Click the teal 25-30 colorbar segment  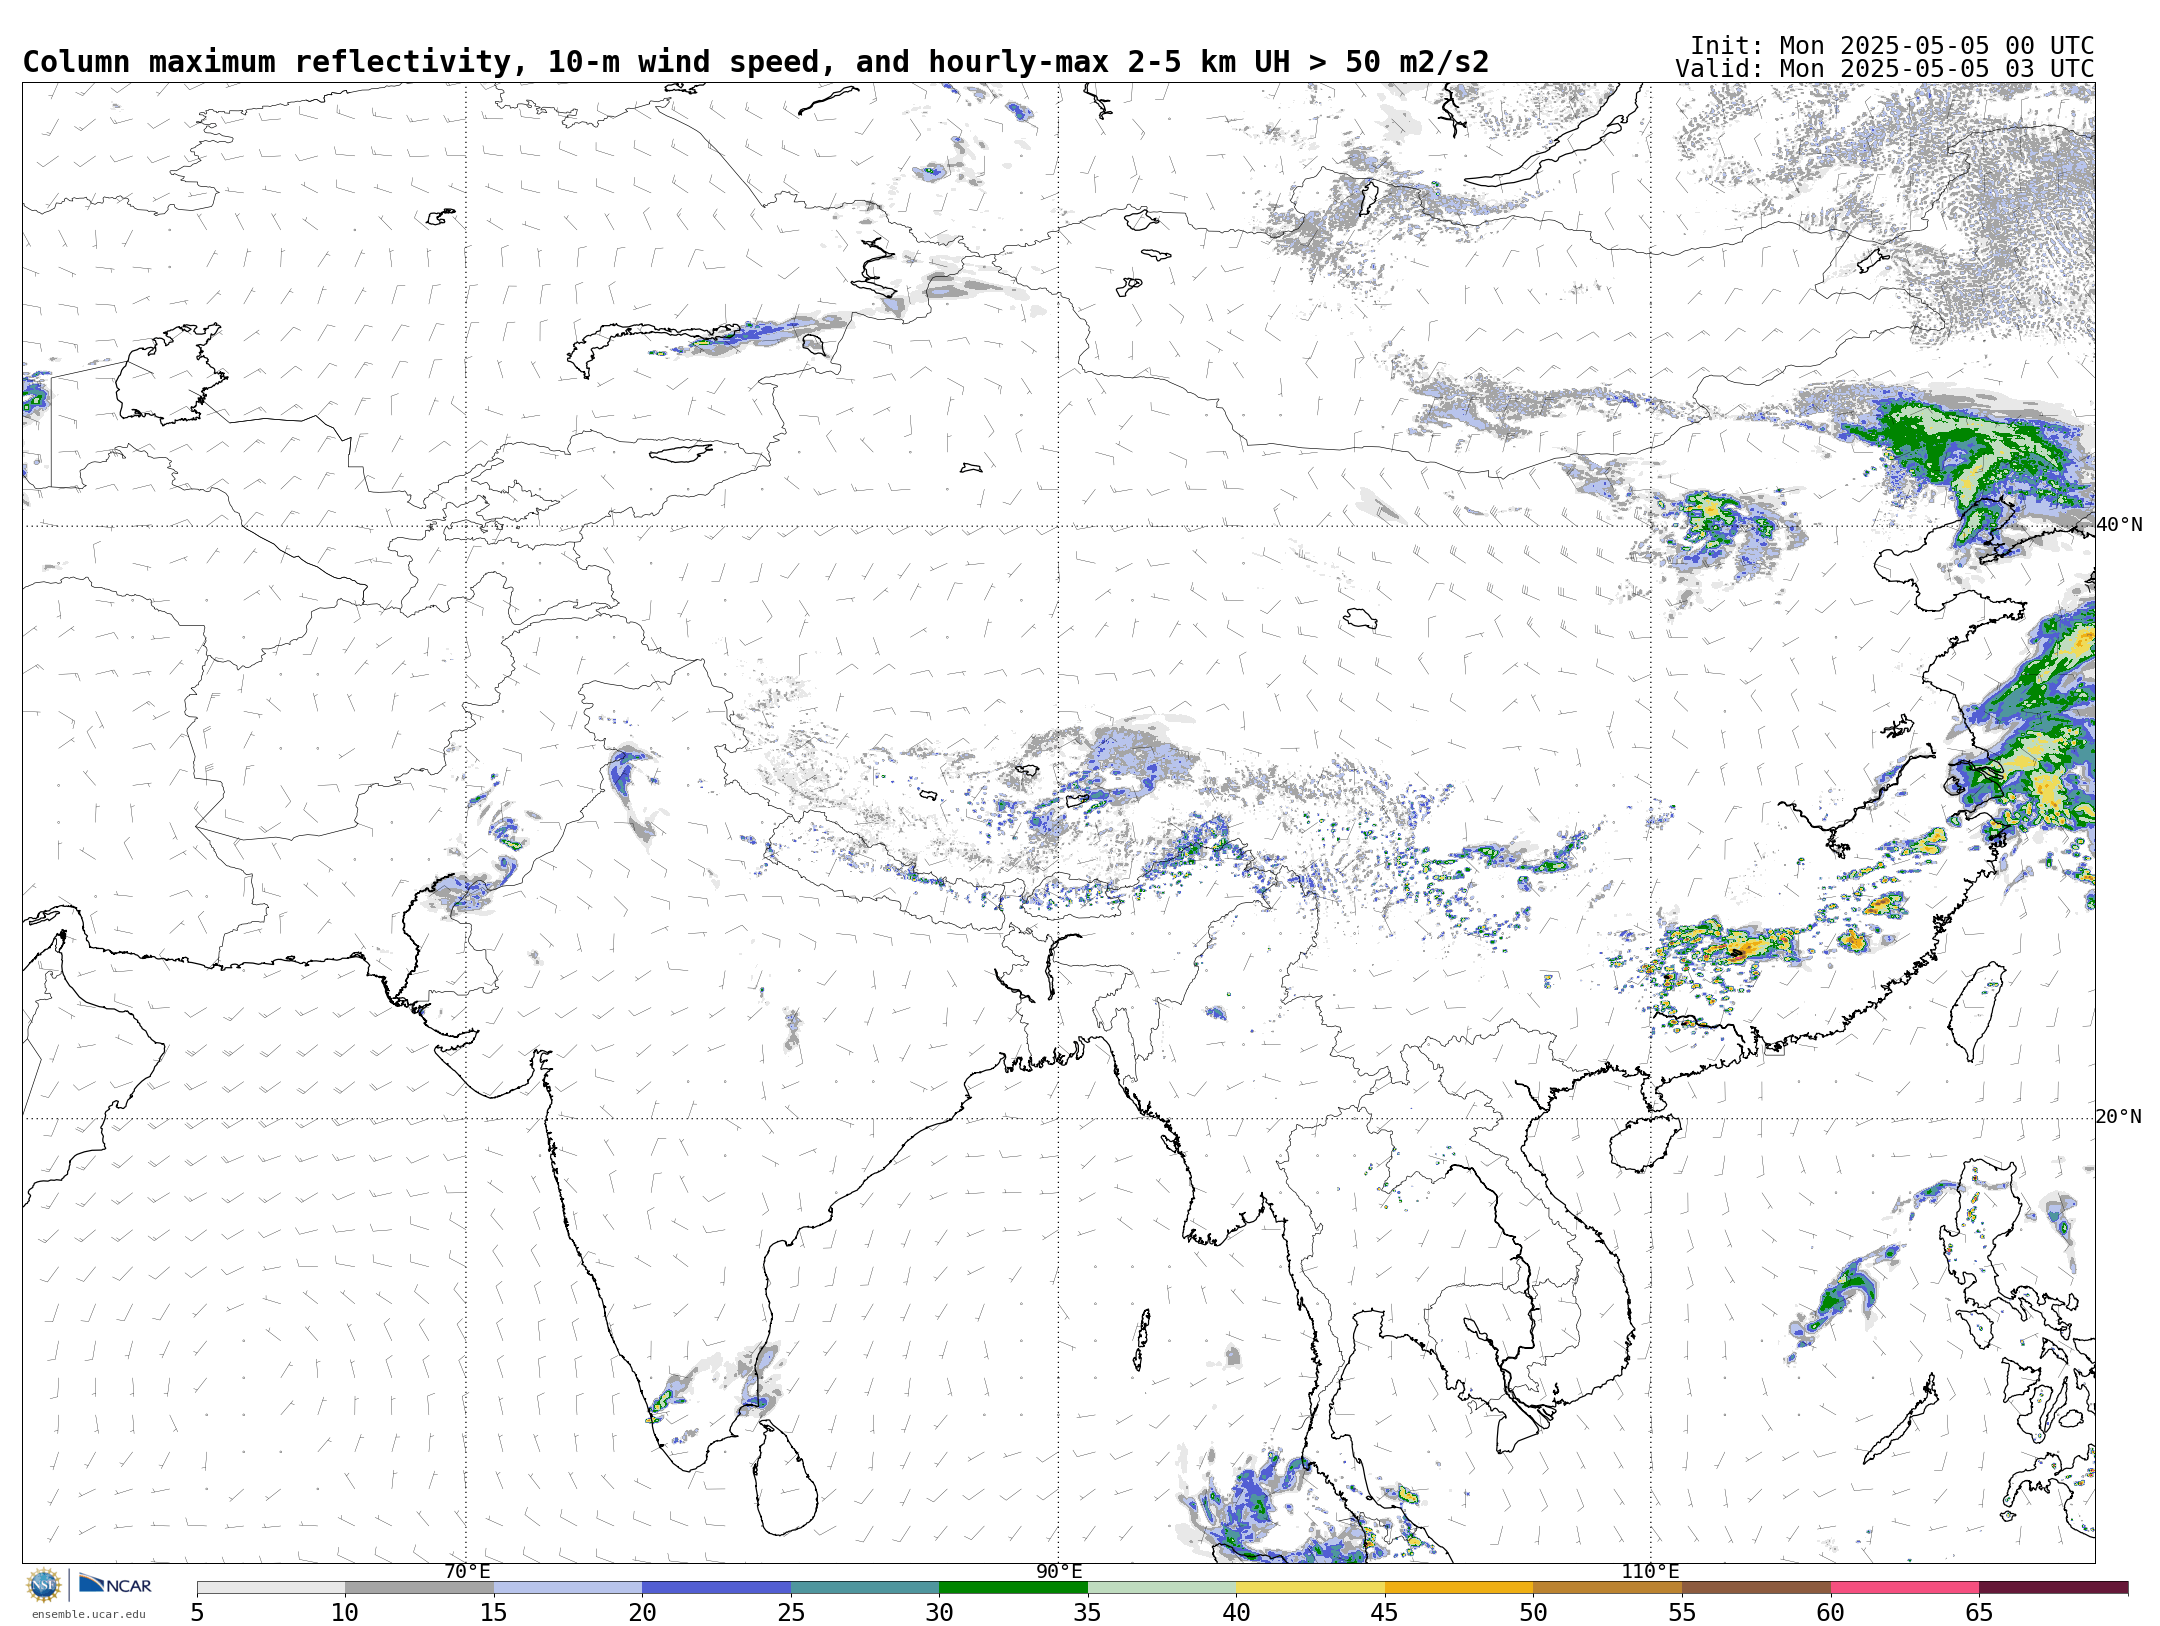(865, 1588)
